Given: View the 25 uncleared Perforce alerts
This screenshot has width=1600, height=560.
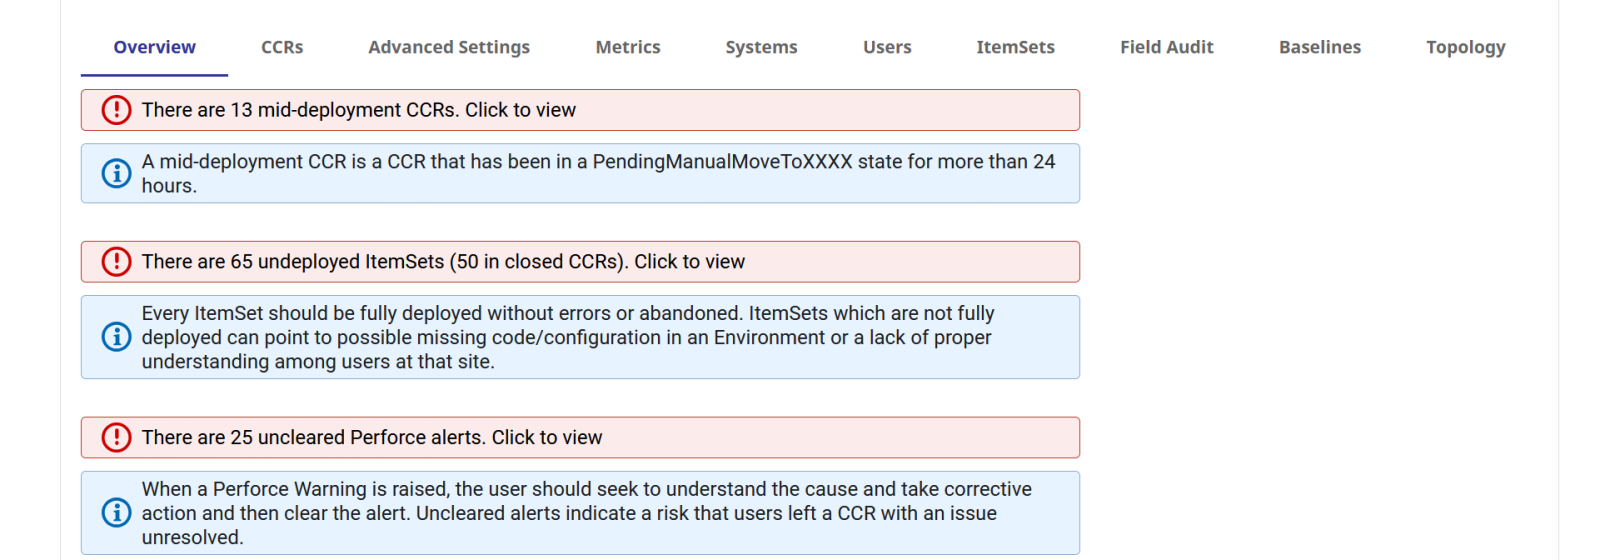Looking at the screenshot, I should point(372,438).
